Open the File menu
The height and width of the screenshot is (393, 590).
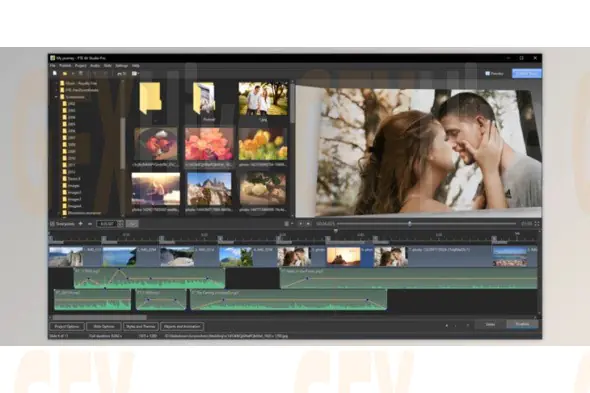pyautogui.click(x=53, y=66)
